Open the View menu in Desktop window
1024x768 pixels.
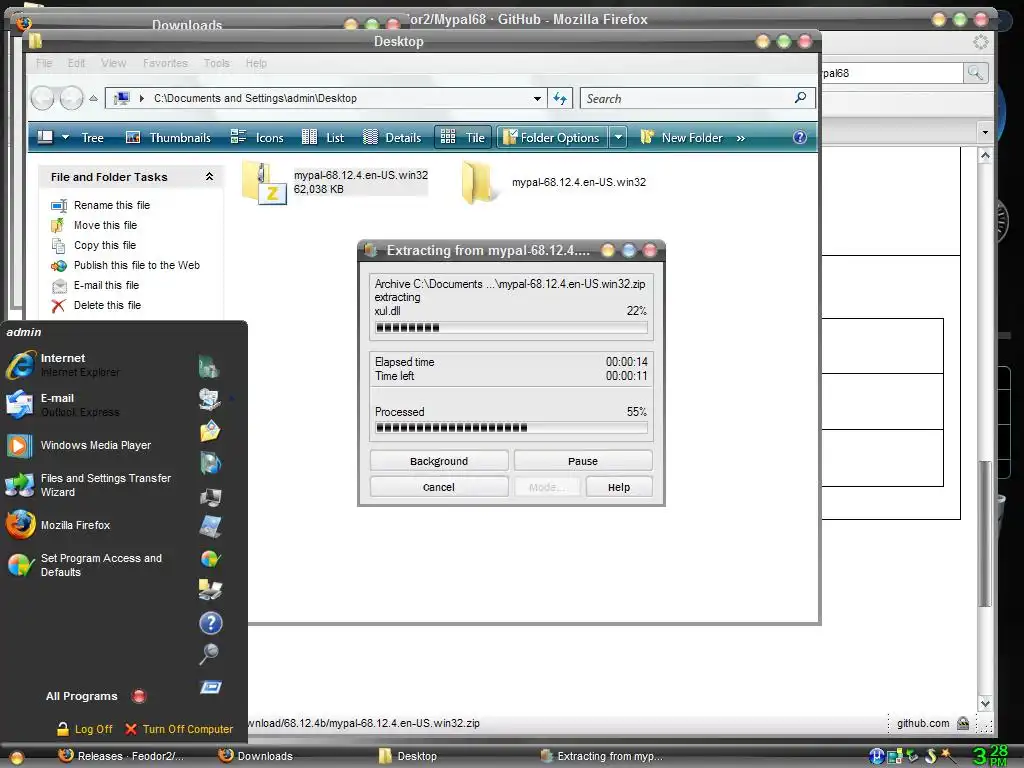114,63
